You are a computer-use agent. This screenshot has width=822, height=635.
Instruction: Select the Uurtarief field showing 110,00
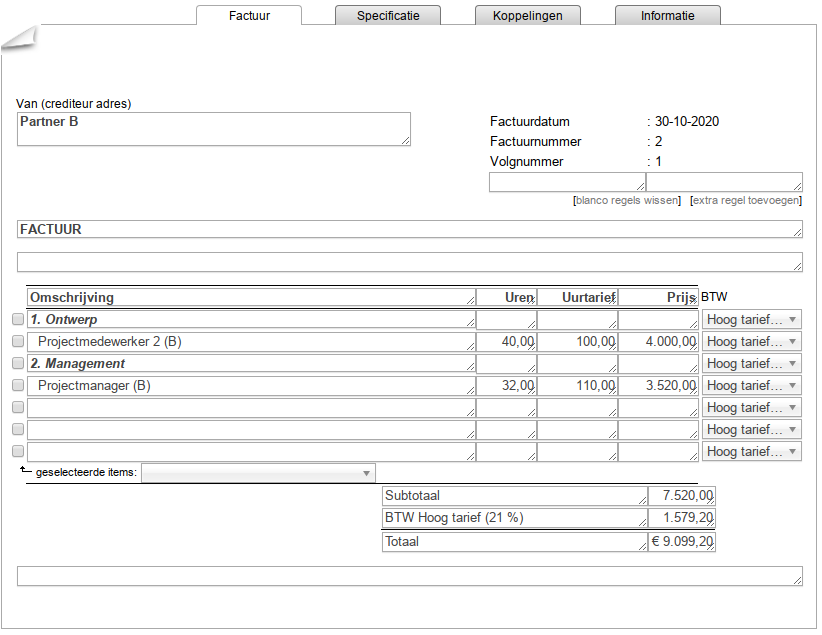tap(577, 386)
